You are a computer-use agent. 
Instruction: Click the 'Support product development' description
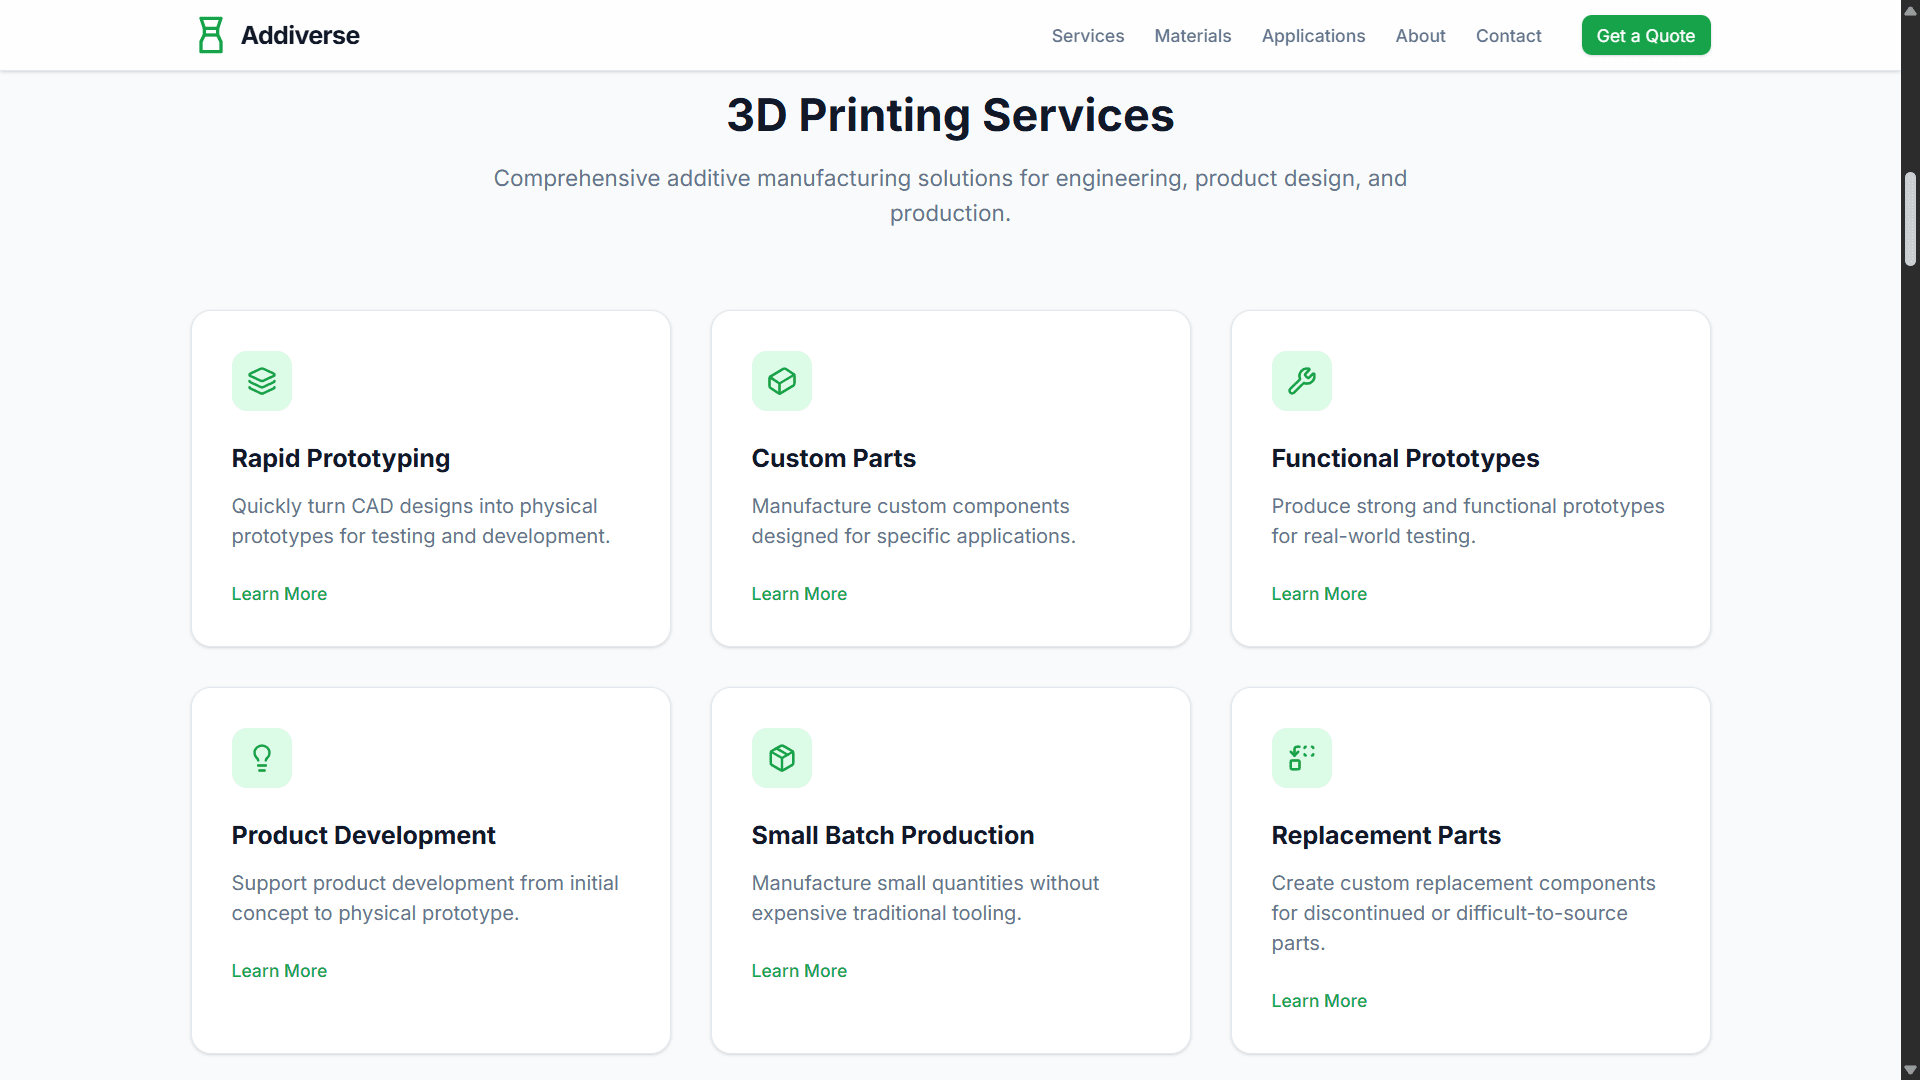tap(425, 898)
